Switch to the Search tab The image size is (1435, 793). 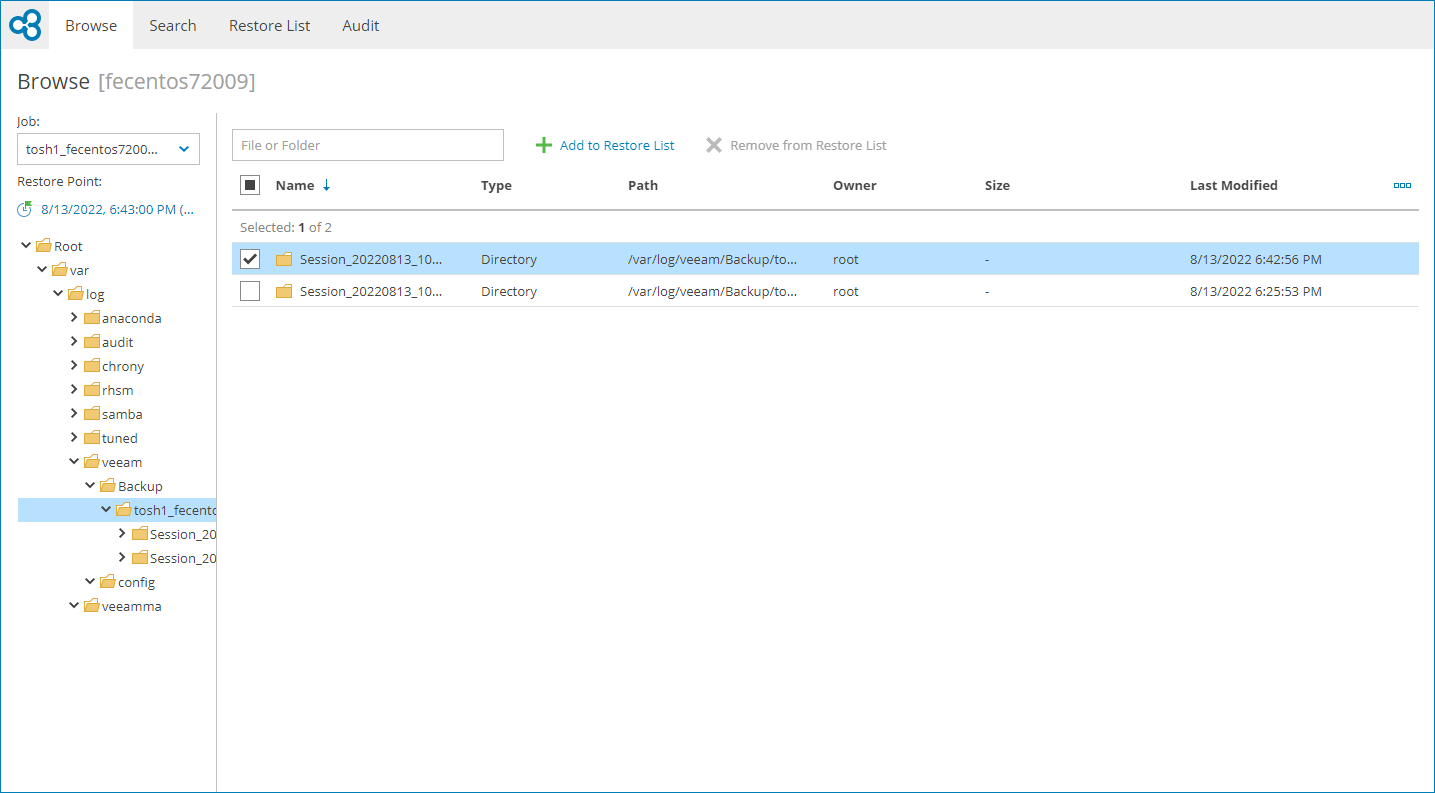click(x=172, y=25)
